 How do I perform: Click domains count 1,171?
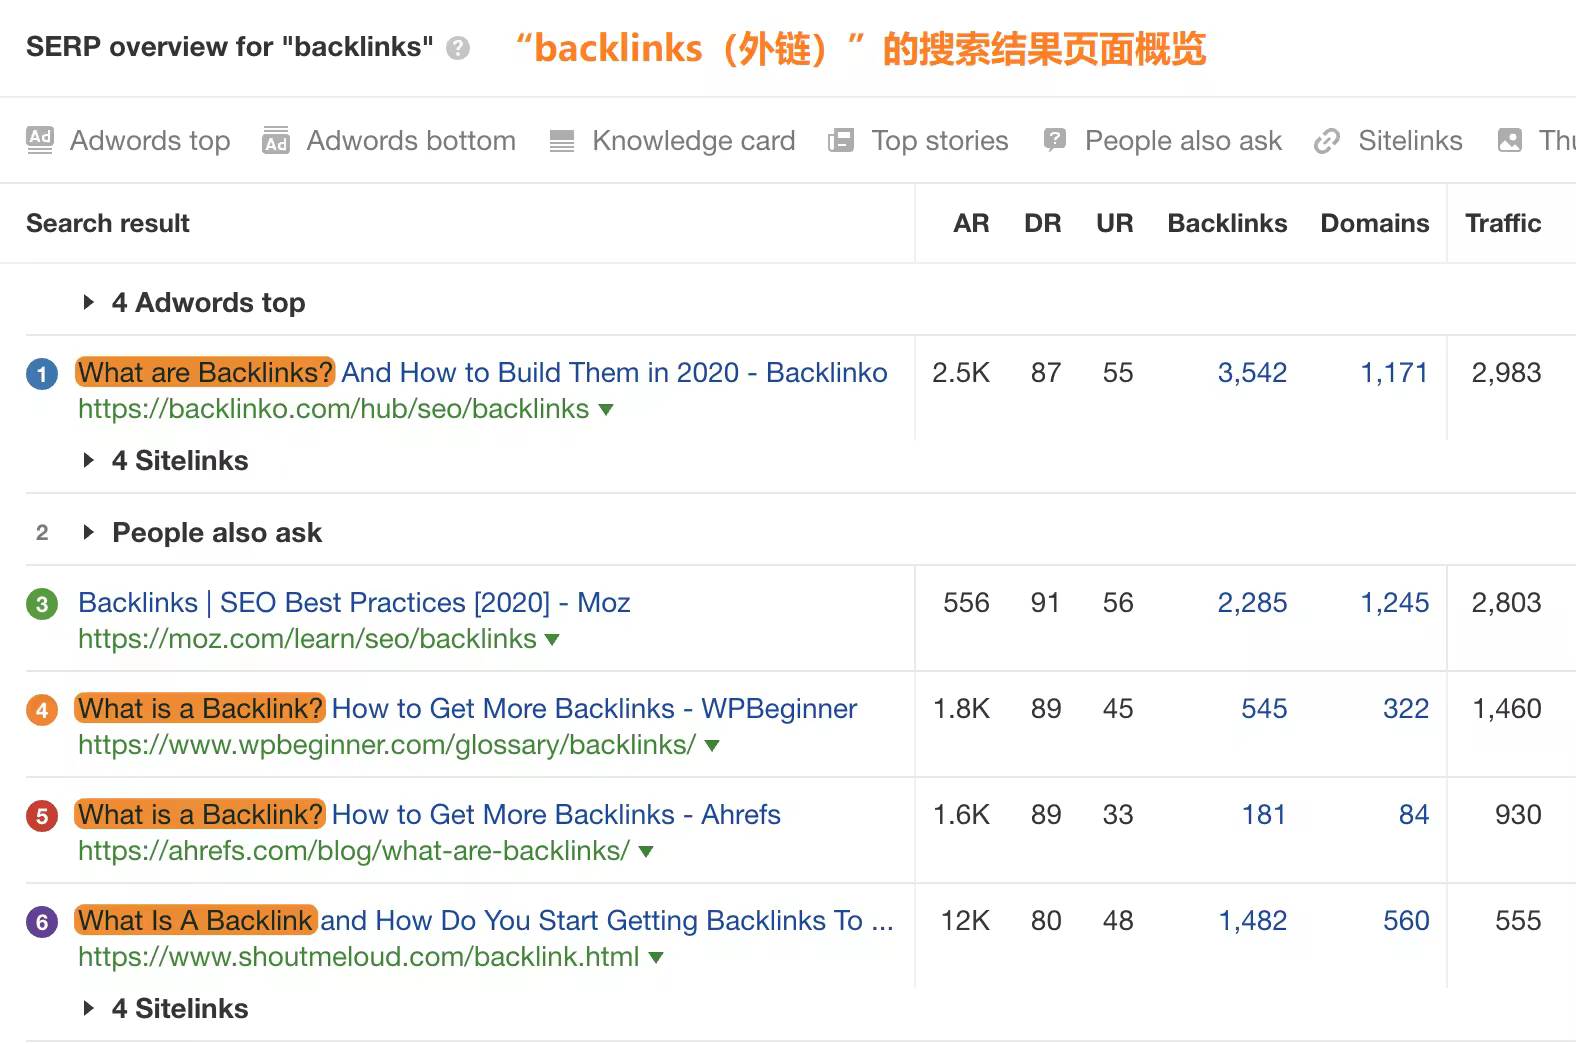1394,373
